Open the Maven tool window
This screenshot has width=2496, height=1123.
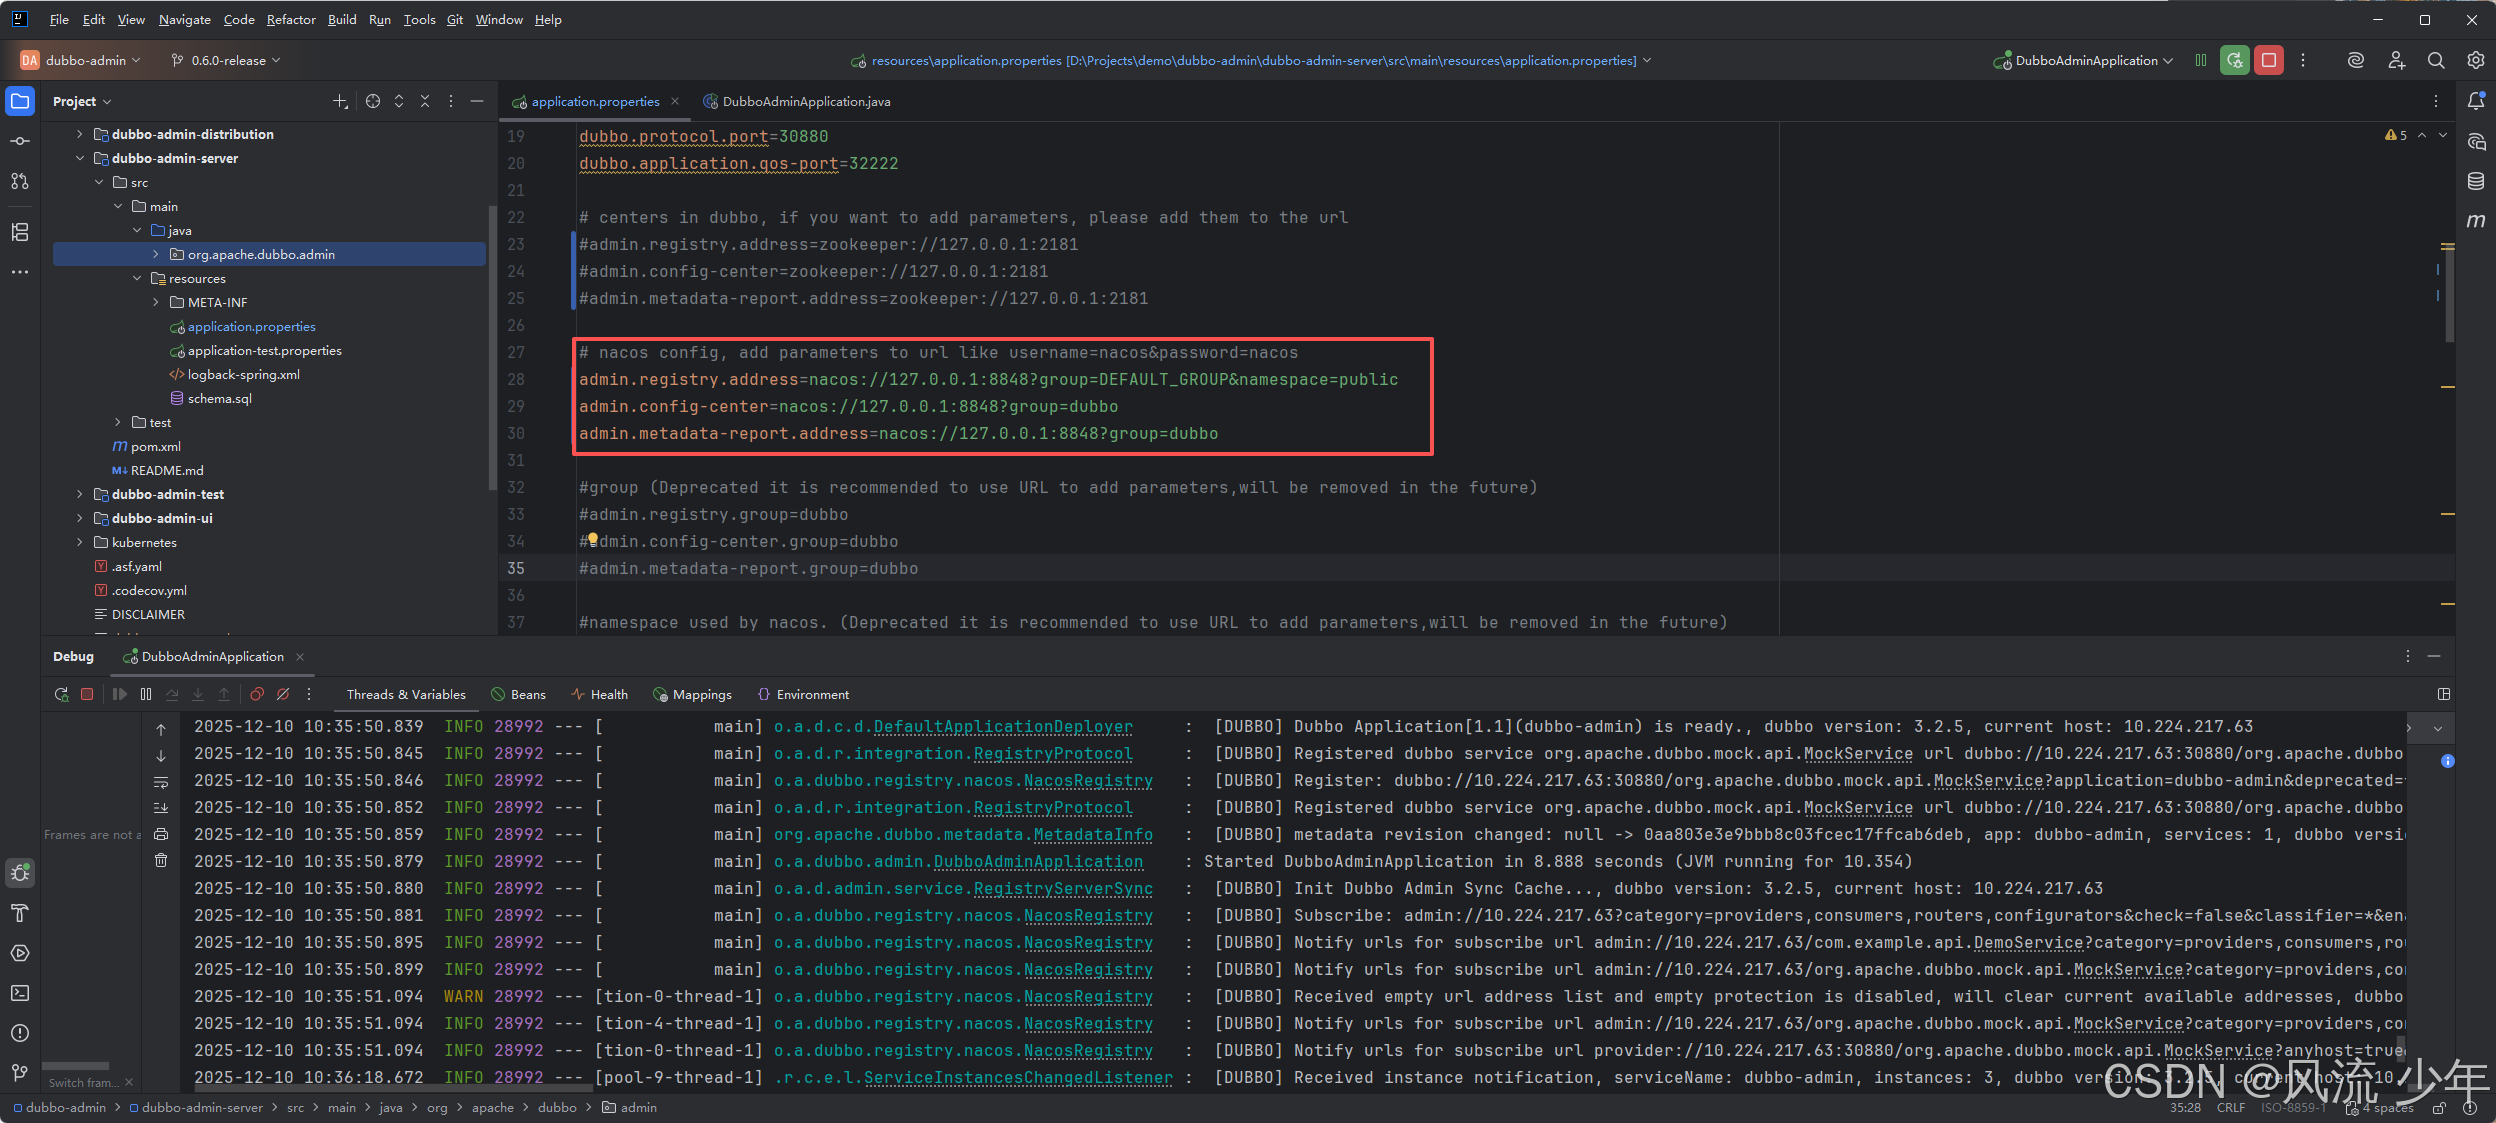click(x=2476, y=221)
